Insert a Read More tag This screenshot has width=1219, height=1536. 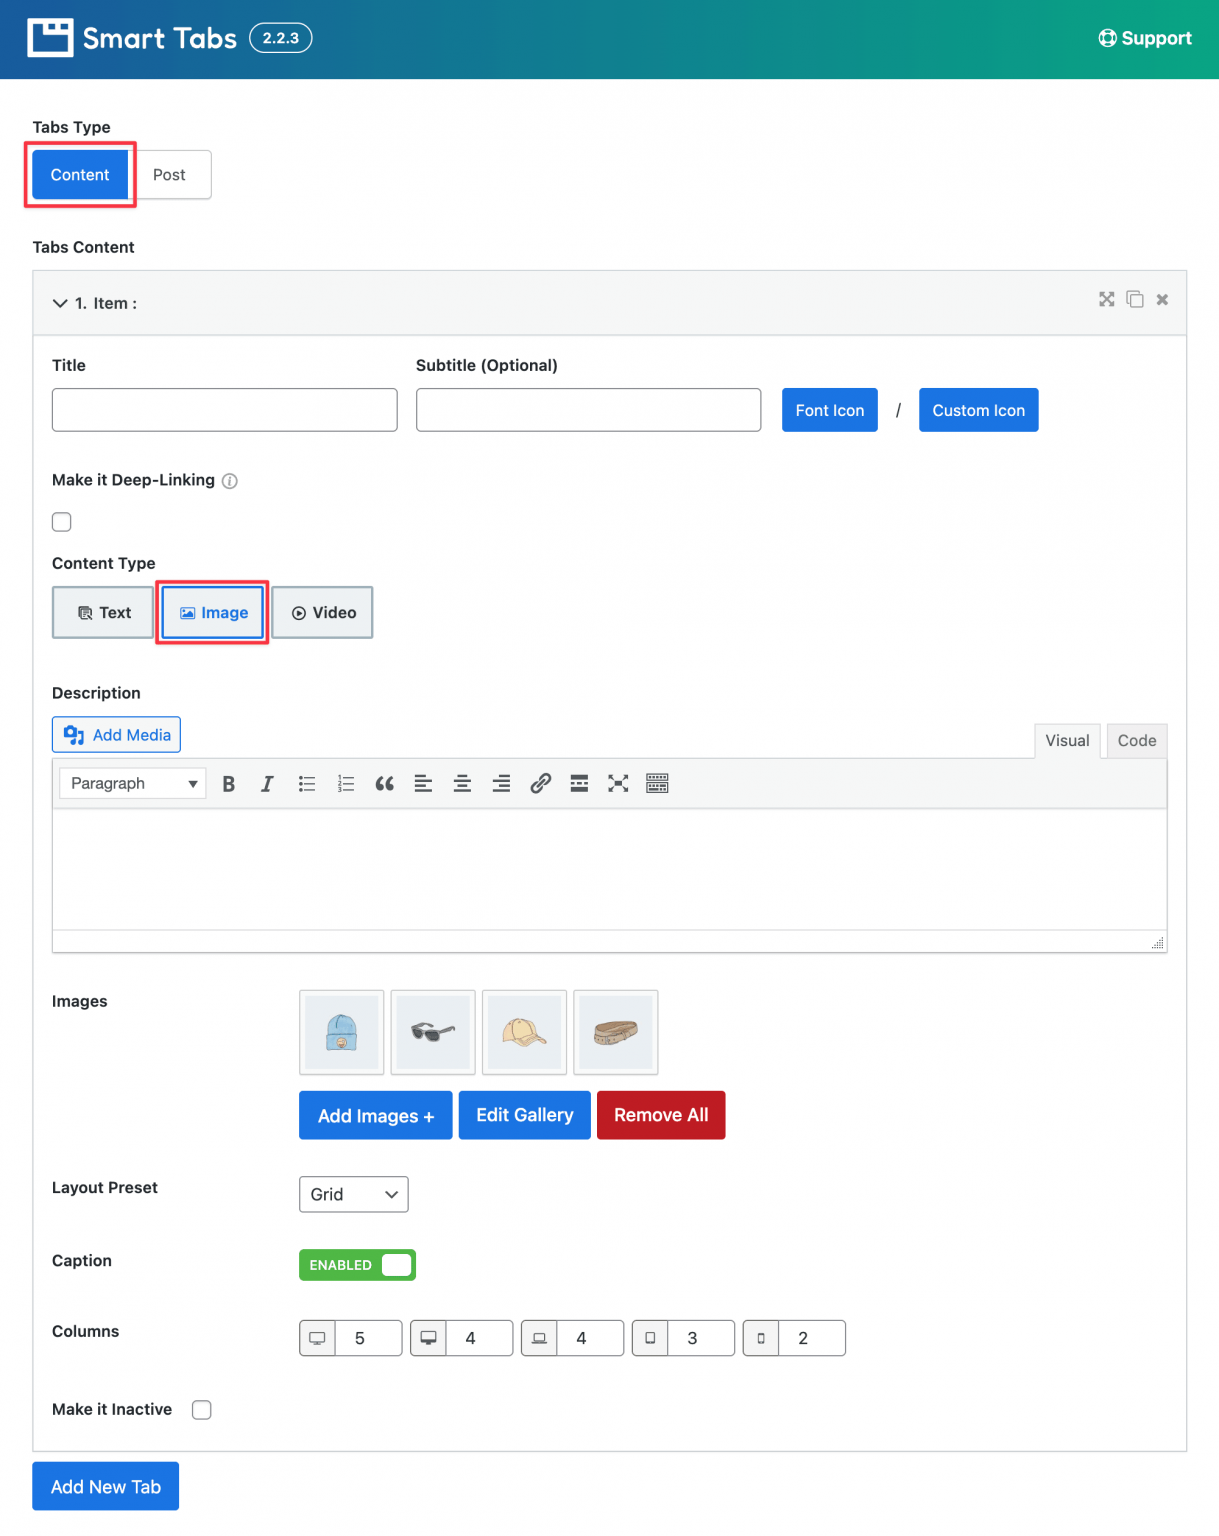[579, 783]
